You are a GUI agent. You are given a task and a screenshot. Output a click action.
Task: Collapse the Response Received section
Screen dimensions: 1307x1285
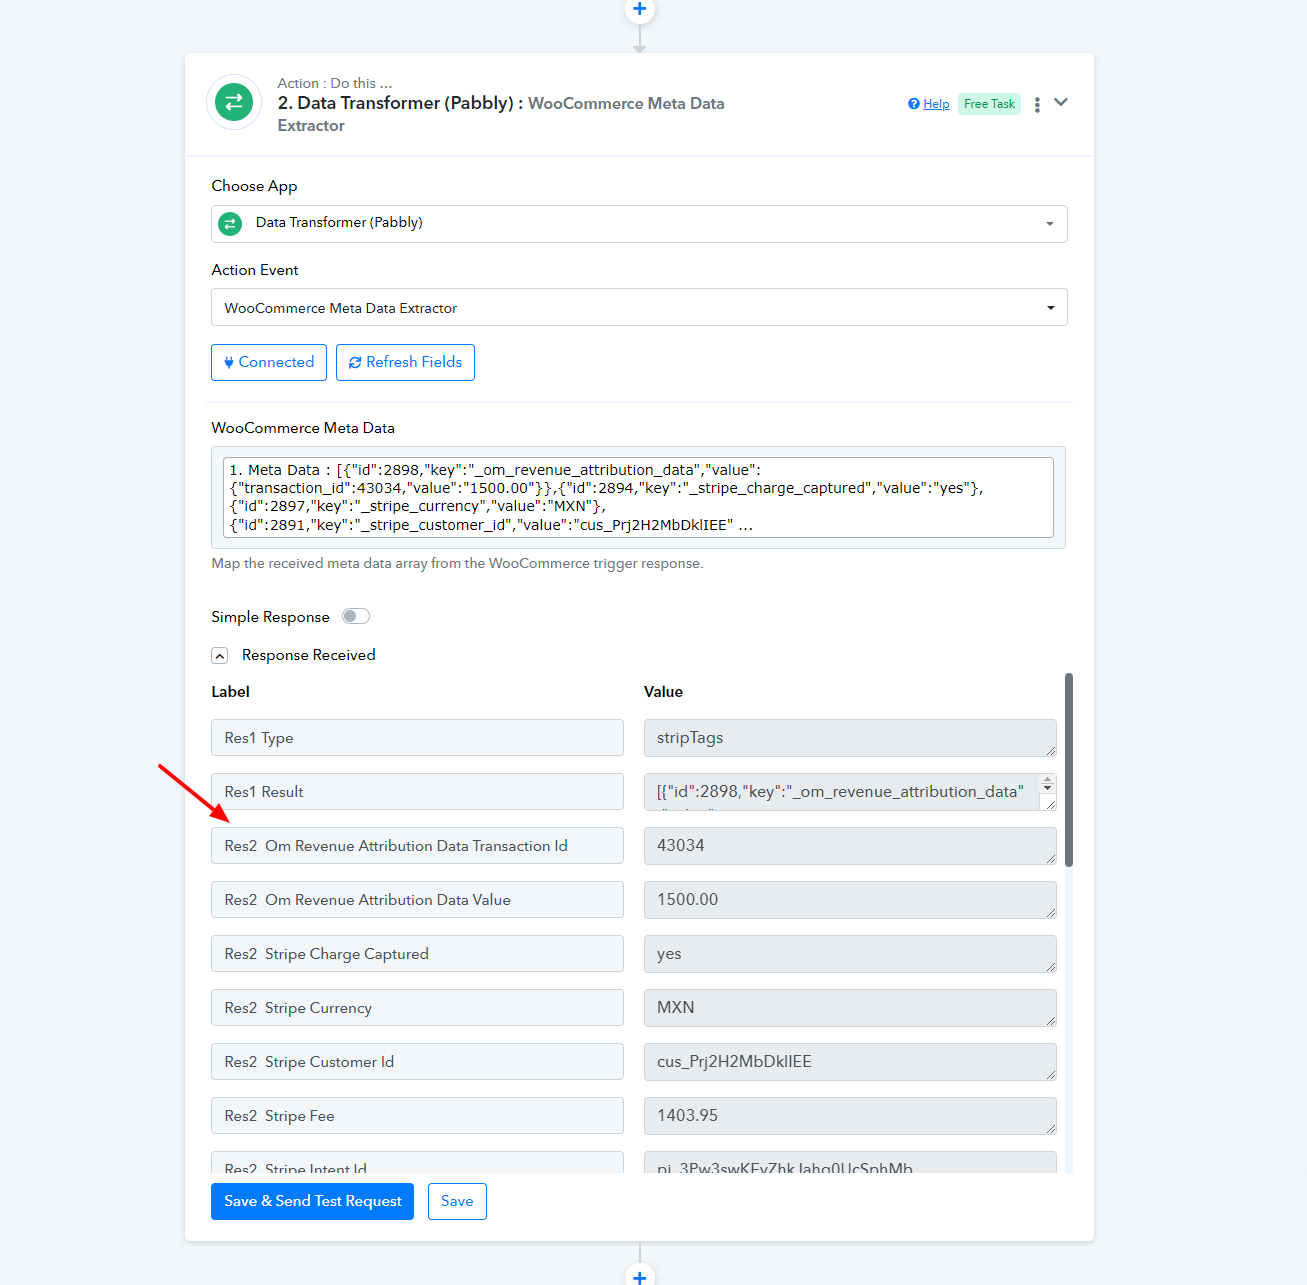click(x=220, y=656)
